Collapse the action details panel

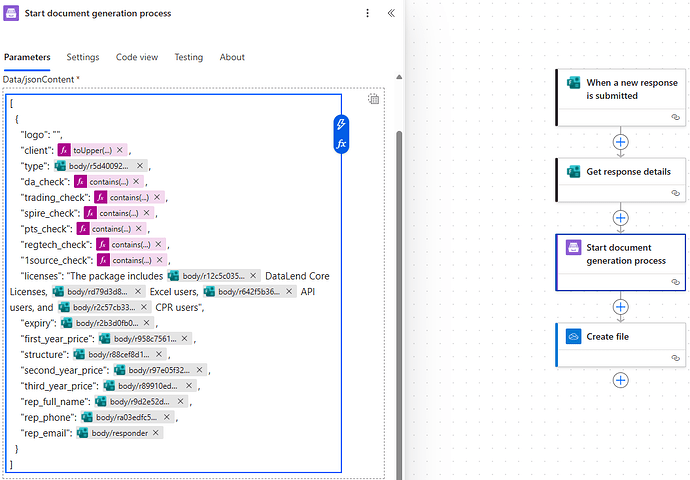pos(391,14)
